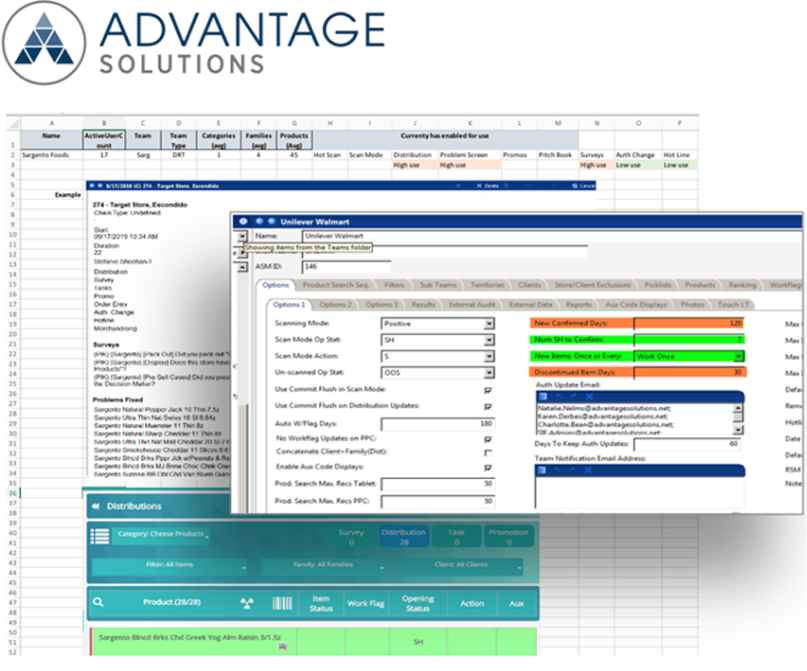Open the list menu icon beside Category

click(x=100, y=536)
